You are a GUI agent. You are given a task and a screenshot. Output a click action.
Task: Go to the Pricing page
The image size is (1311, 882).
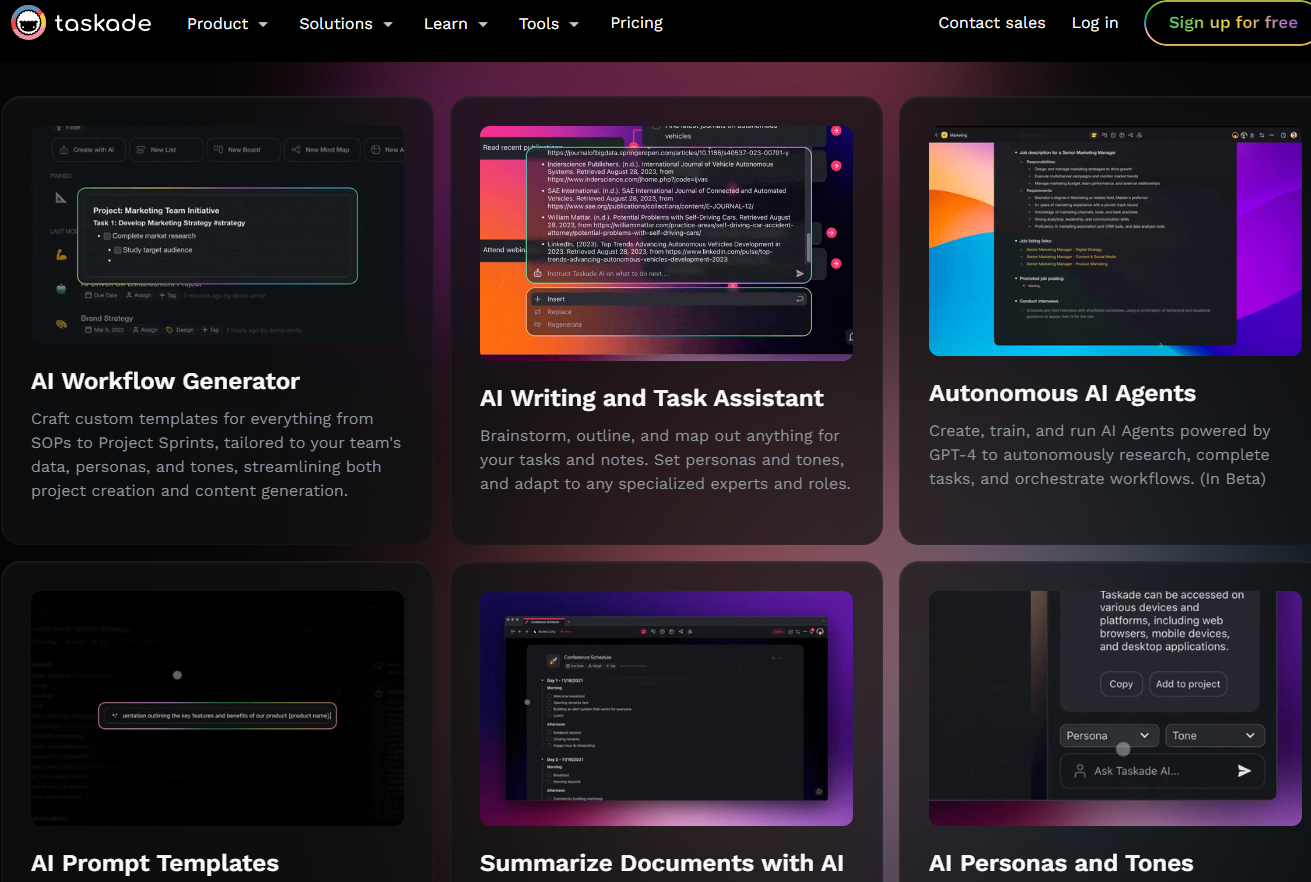point(637,23)
